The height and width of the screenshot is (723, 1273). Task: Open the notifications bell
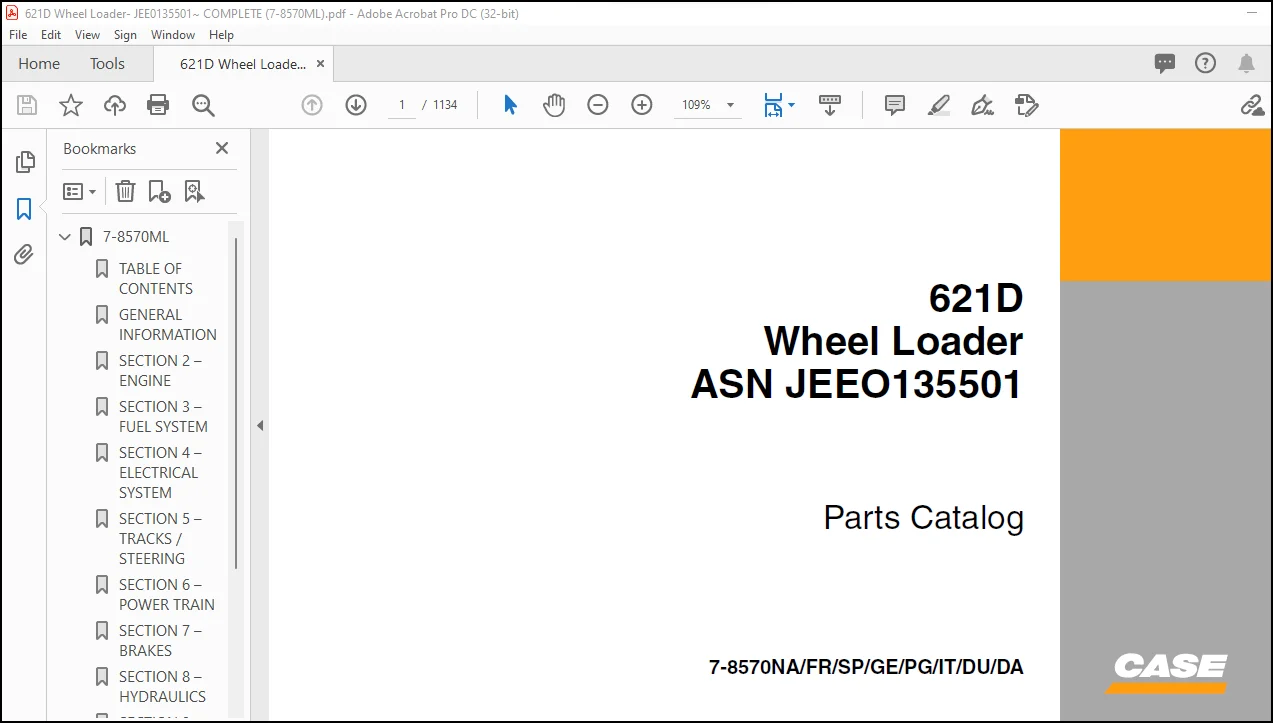(1246, 63)
